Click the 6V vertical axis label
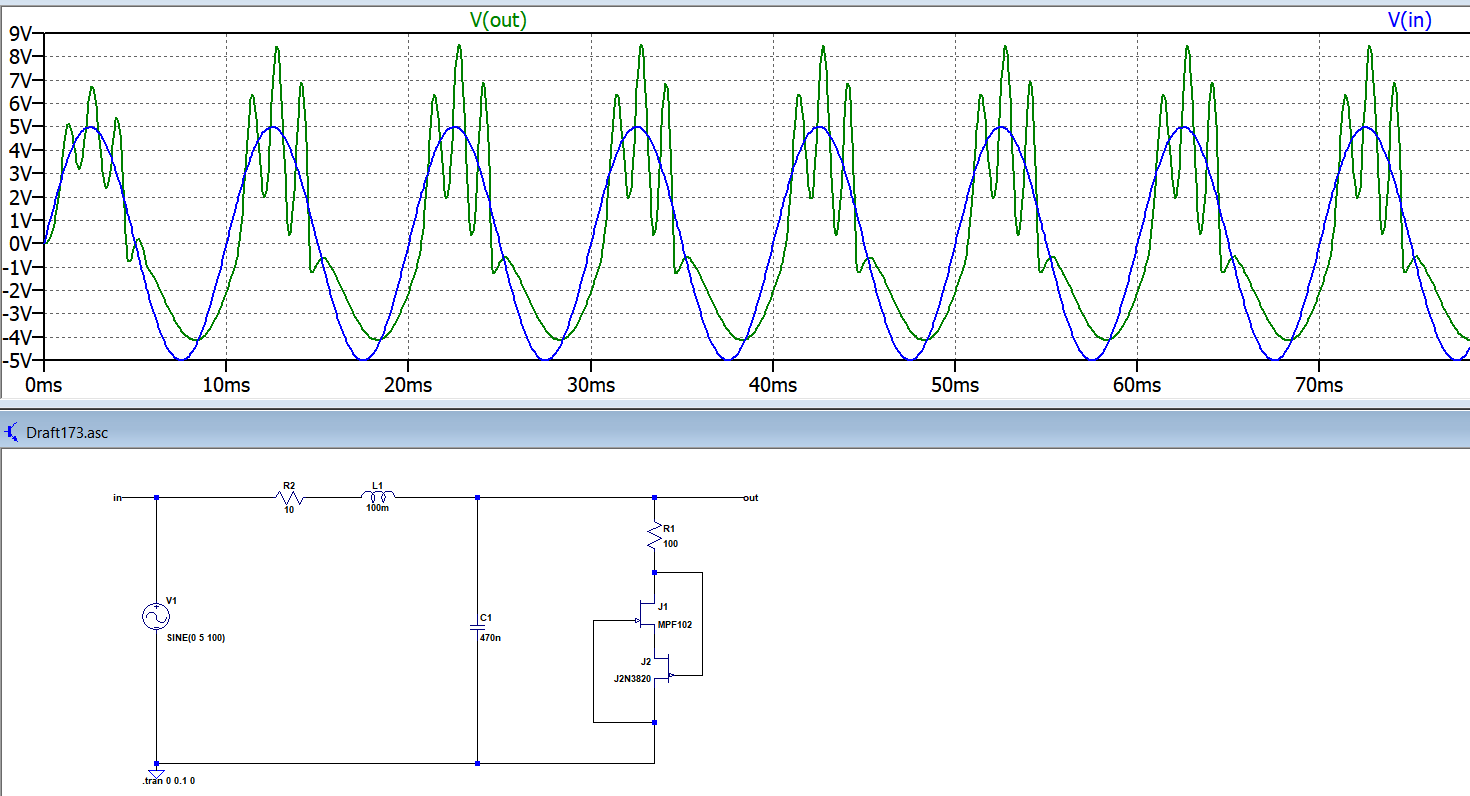Viewport: 1470px width, 796px height. (x=22, y=103)
